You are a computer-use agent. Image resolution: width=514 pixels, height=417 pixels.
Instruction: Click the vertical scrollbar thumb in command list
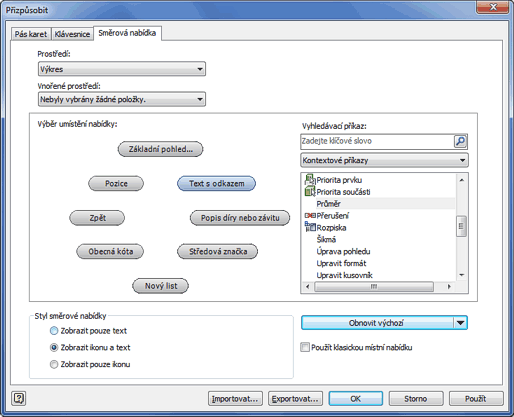(x=461, y=226)
